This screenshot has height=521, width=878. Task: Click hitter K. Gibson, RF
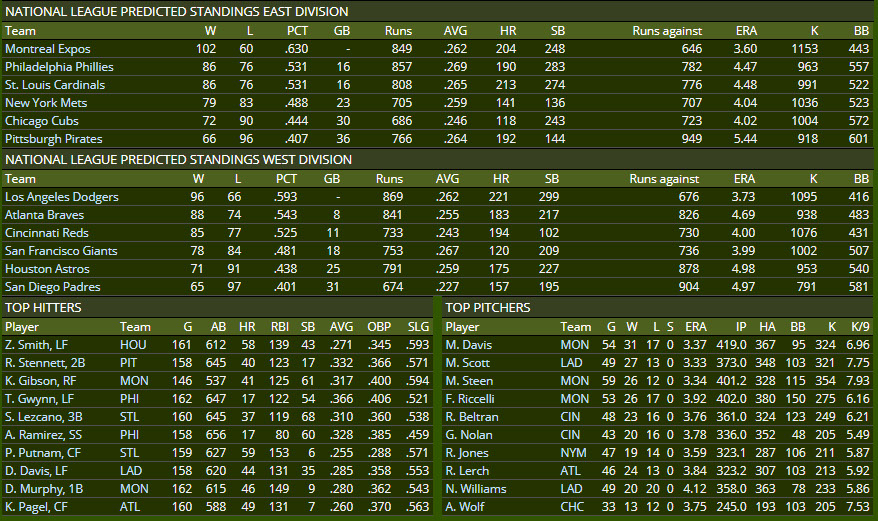coord(38,381)
